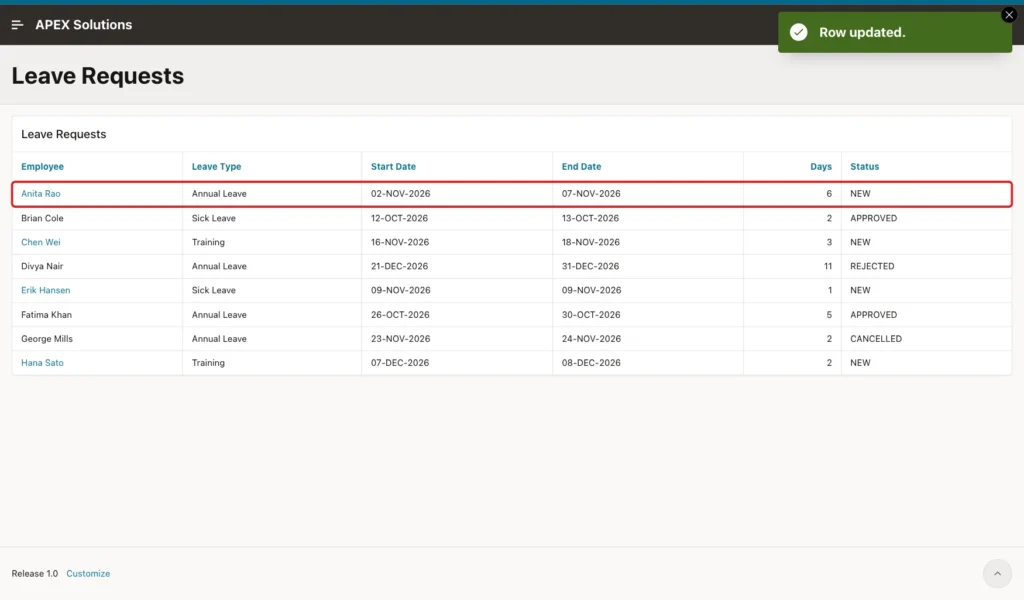Click Fatima Khan's days value 5

coord(829,315)
